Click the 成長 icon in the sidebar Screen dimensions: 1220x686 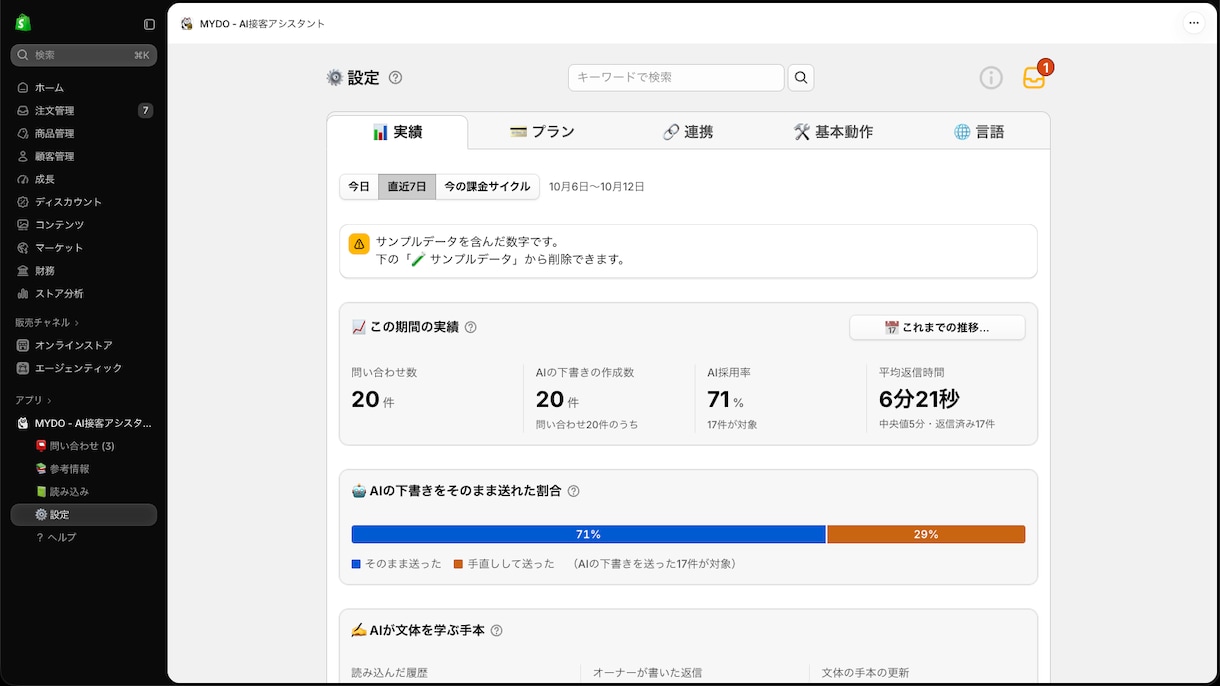tap(23, 180)
